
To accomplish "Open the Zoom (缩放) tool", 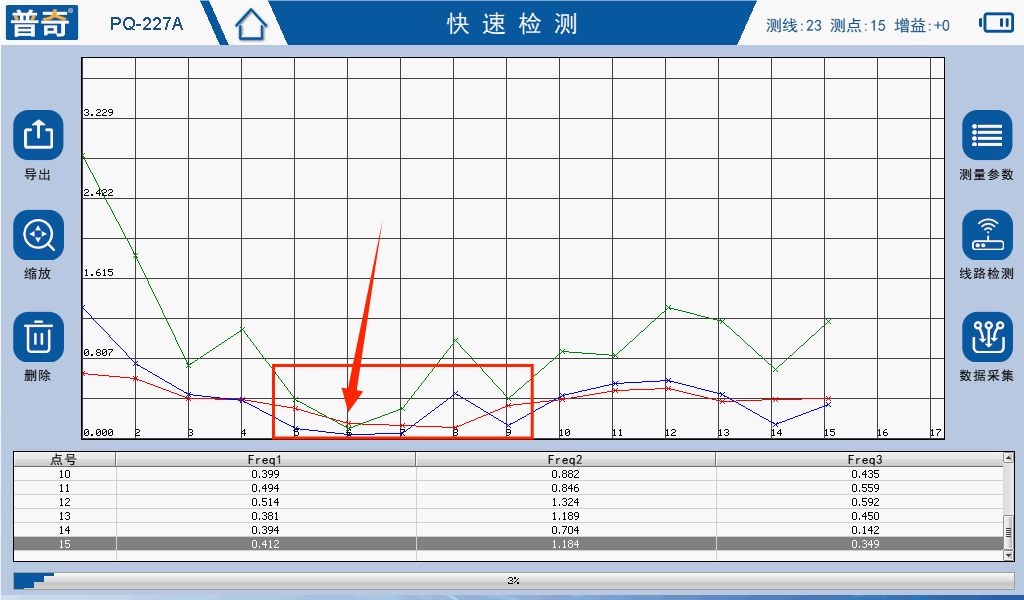I will pyautogui.click(x=38, y=236).
